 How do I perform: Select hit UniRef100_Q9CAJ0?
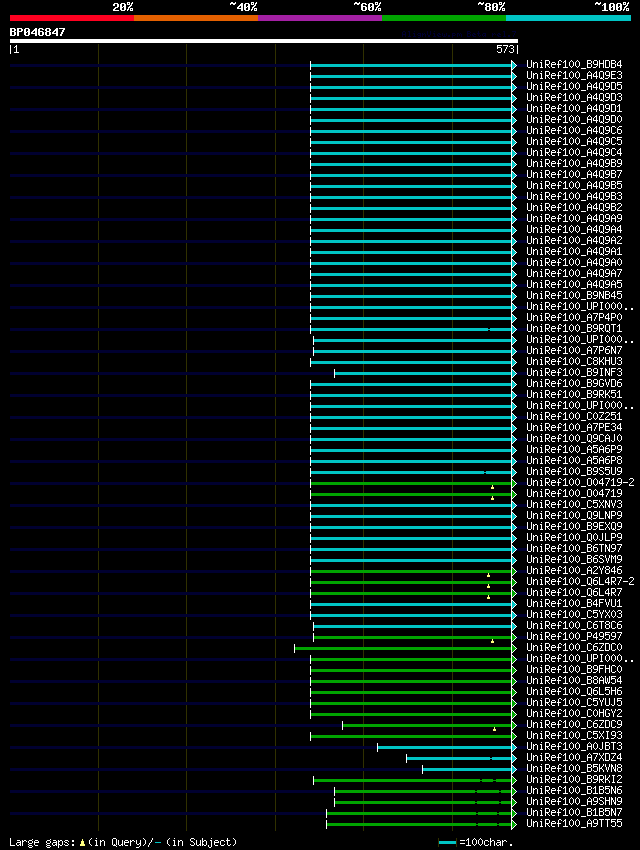574,439
